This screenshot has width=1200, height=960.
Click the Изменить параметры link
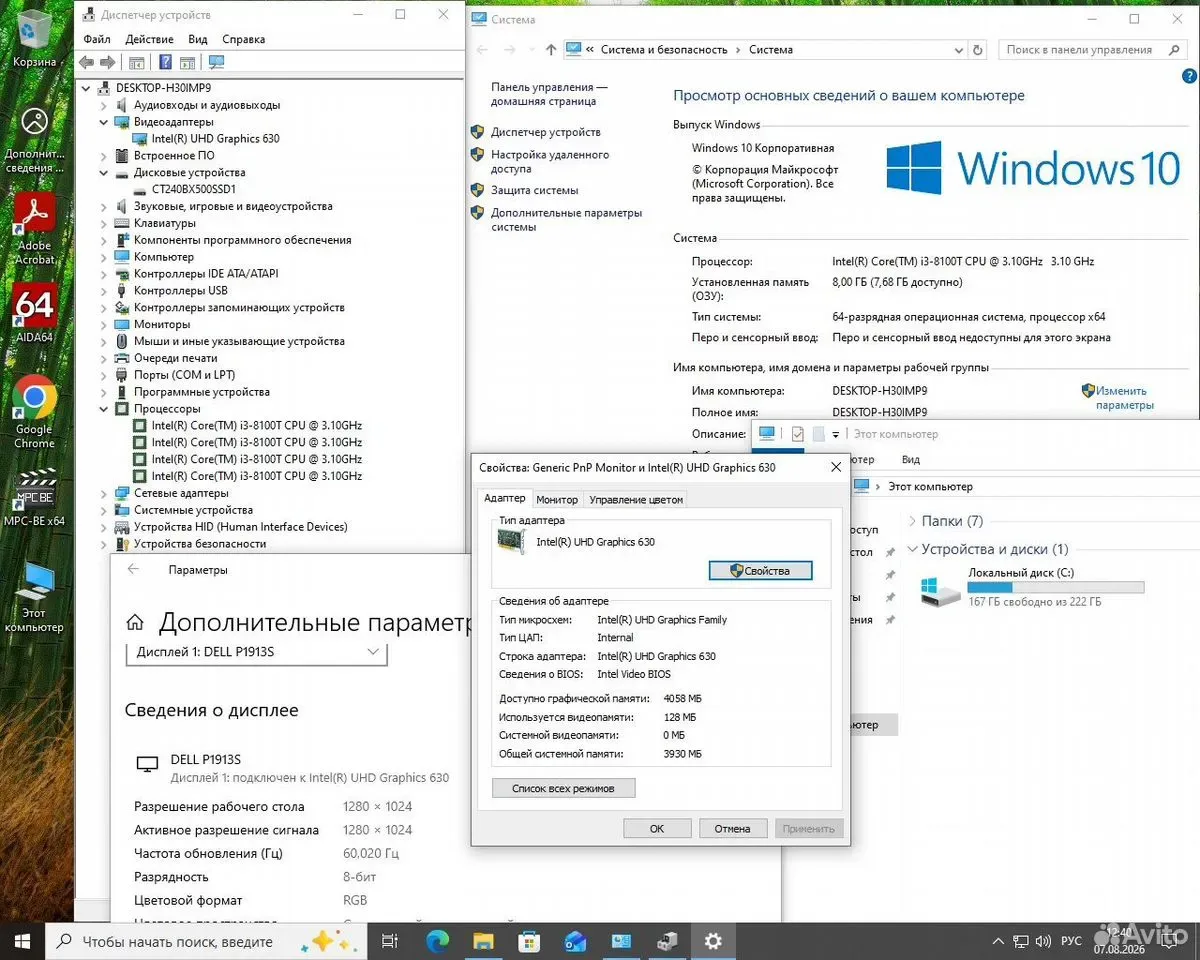(x=1124, y=398)
